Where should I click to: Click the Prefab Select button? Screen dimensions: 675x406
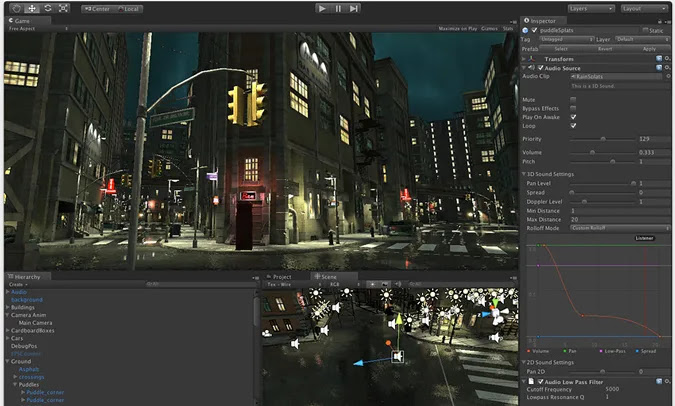point(561,49)
